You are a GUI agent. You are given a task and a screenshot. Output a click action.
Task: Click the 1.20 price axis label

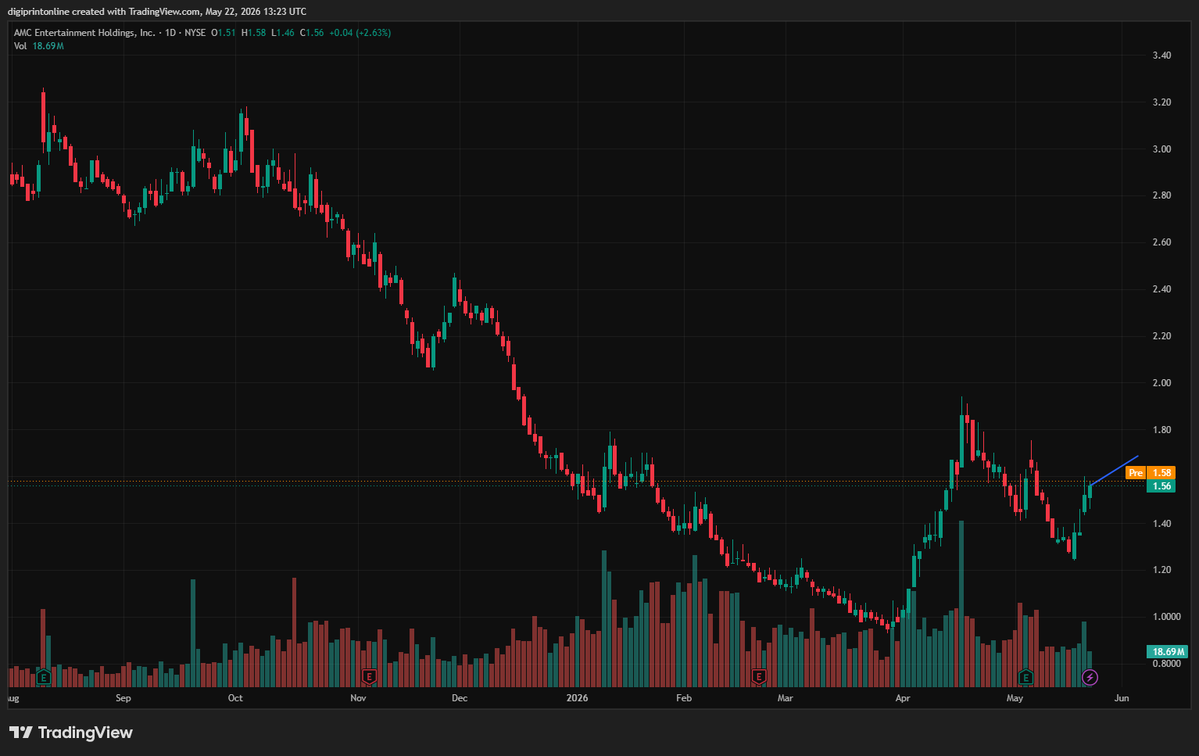click(1162, 570)
